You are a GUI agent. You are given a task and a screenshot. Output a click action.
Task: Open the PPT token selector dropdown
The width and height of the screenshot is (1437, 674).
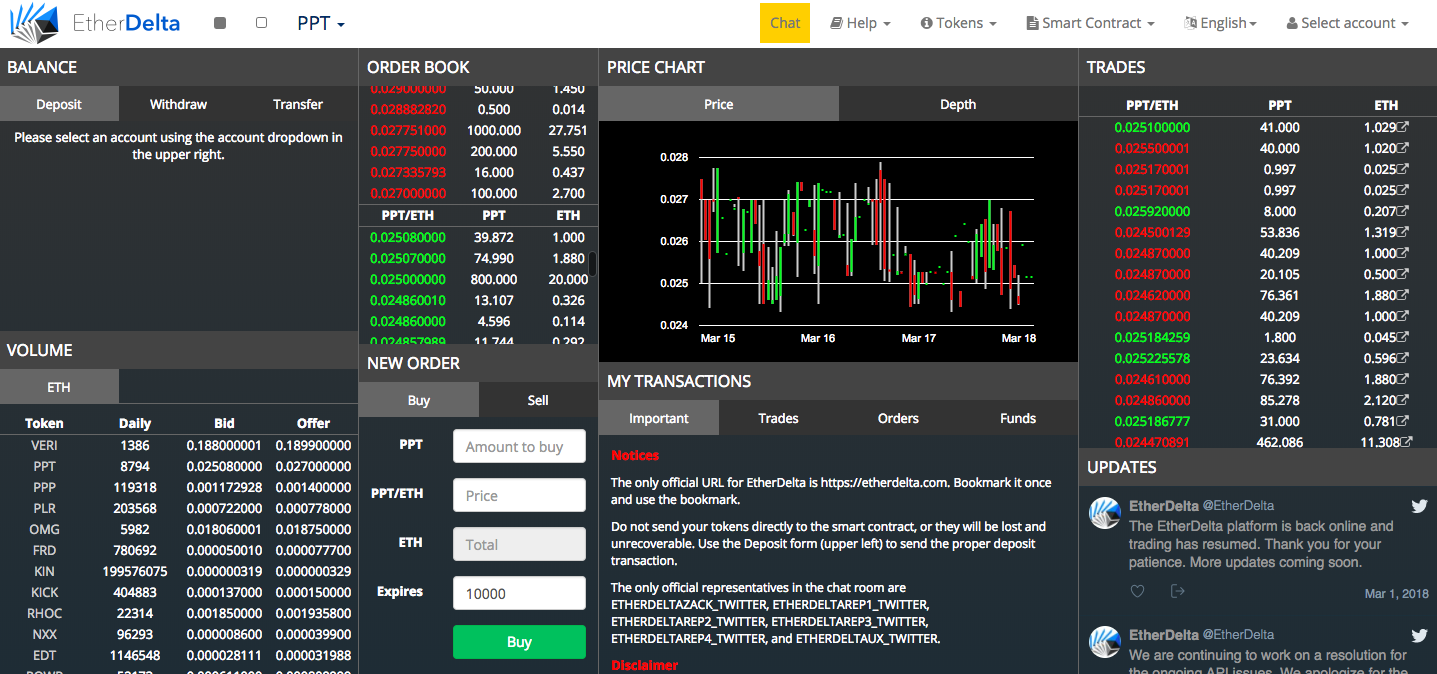pyautogui.click(x=321, y=23)
